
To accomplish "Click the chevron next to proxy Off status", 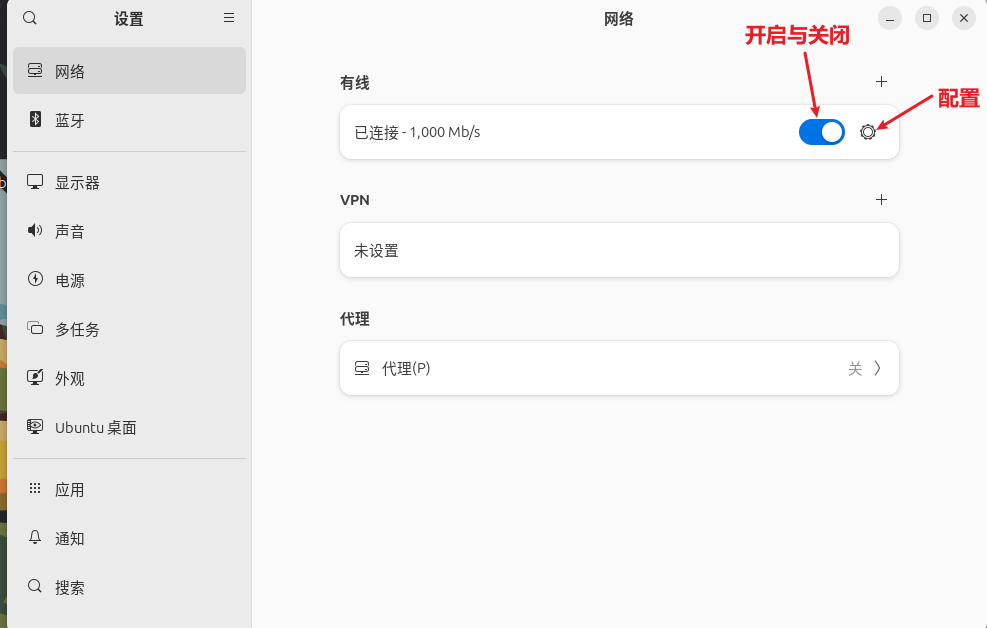I will tap(878, 368).
